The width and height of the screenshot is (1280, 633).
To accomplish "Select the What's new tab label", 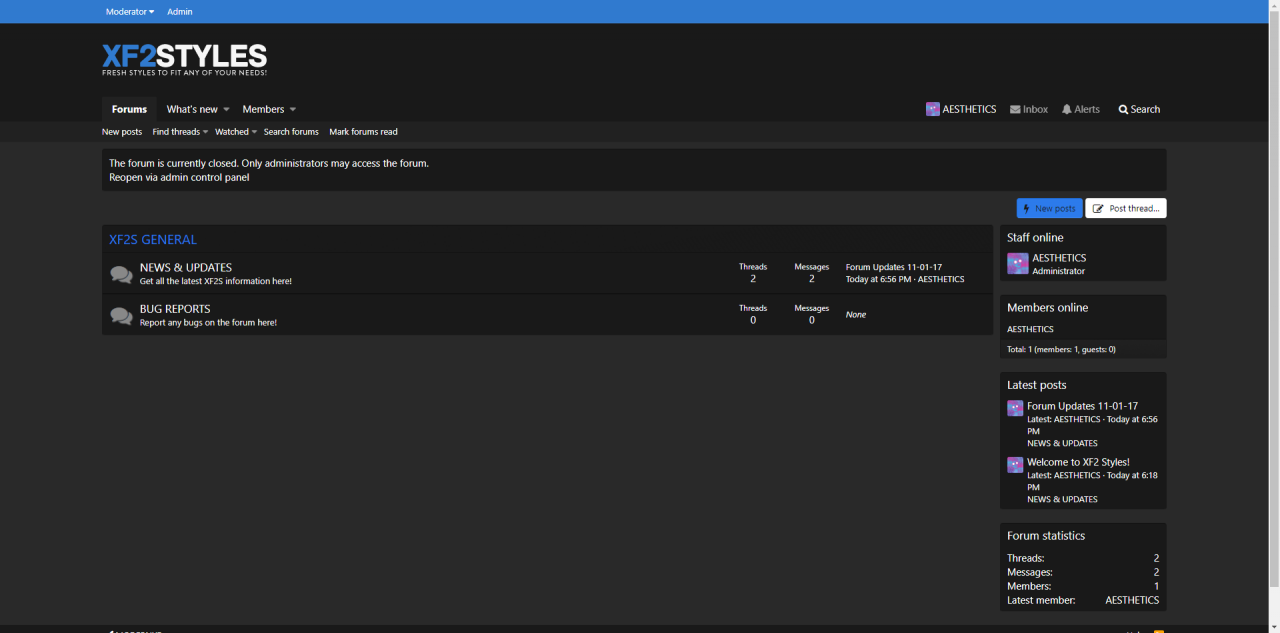I will (192, 109).
